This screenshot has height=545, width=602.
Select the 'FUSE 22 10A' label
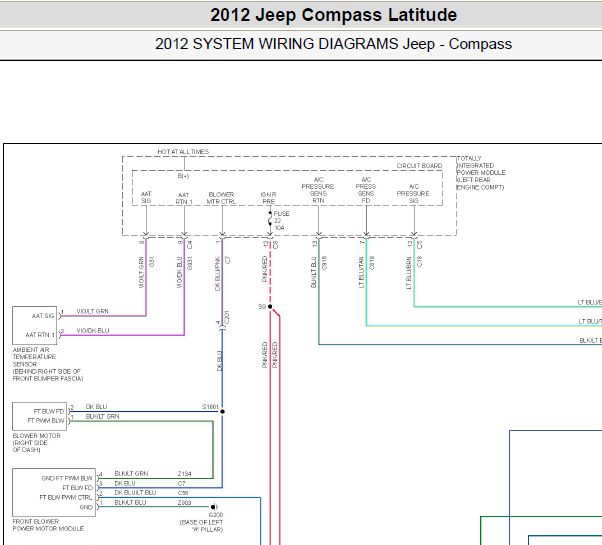[281, 221]
